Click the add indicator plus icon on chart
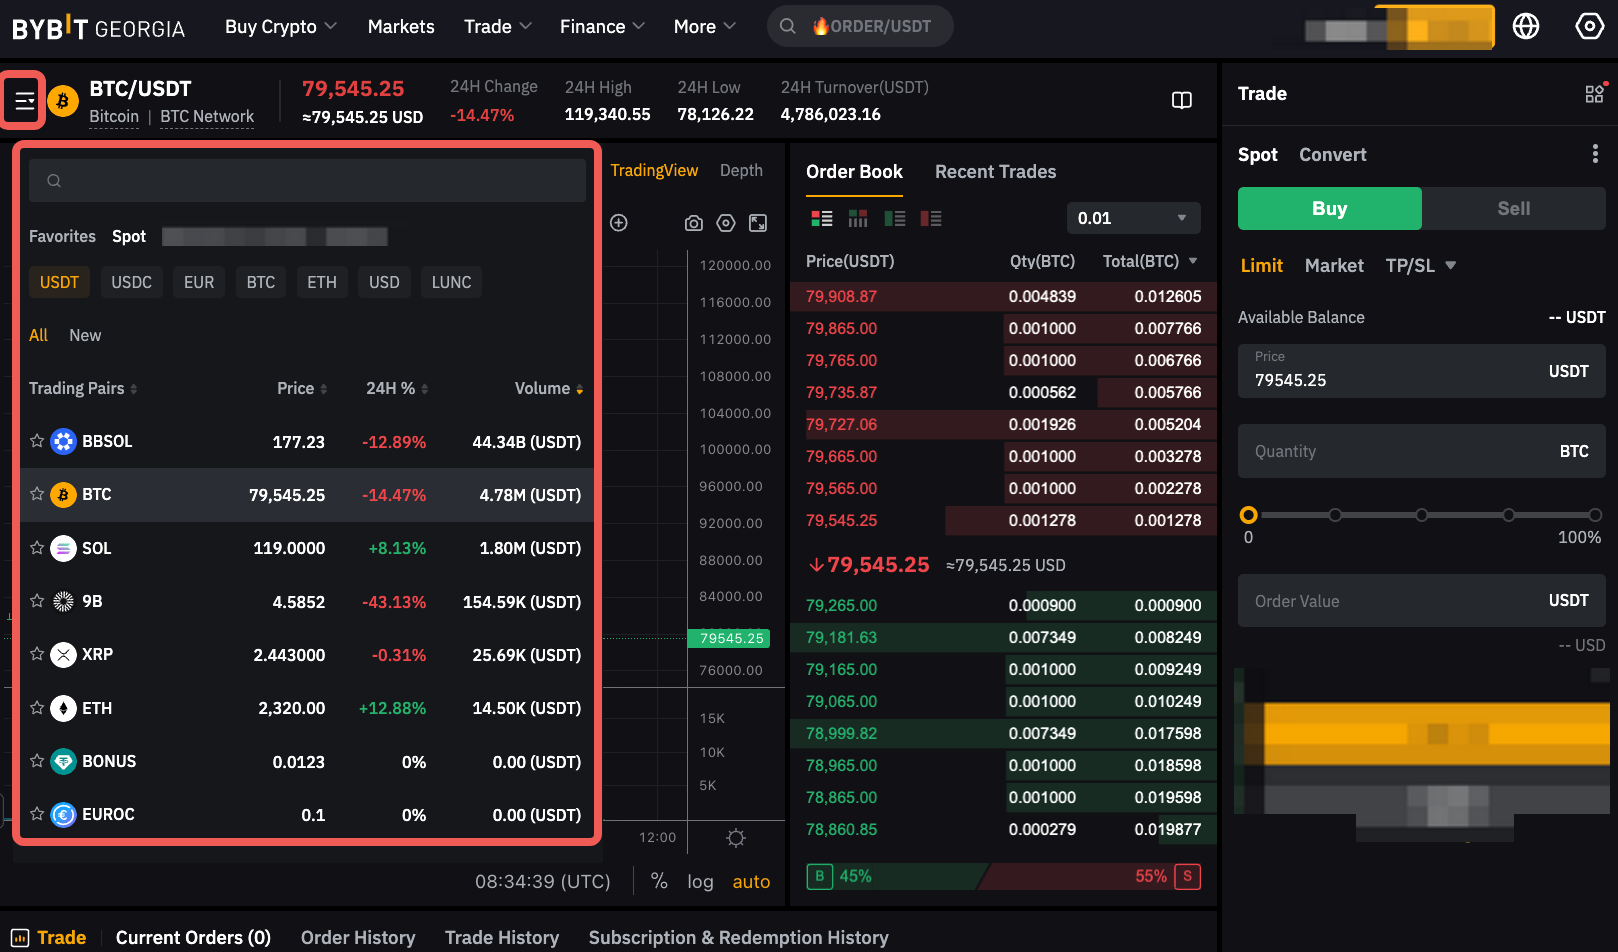The width and height of the screenshot is (1618, 952). point(619,223)
